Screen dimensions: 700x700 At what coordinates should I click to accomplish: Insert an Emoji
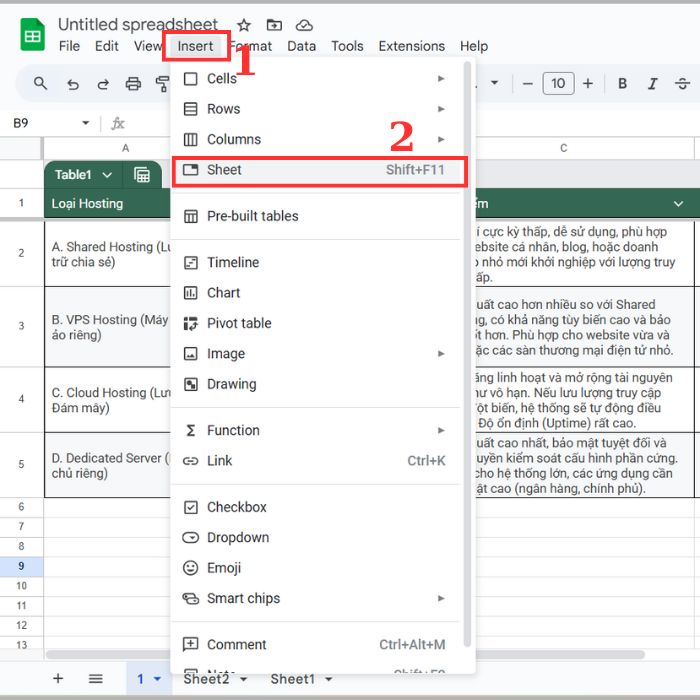pyautogui.click(x=317, y=568)
